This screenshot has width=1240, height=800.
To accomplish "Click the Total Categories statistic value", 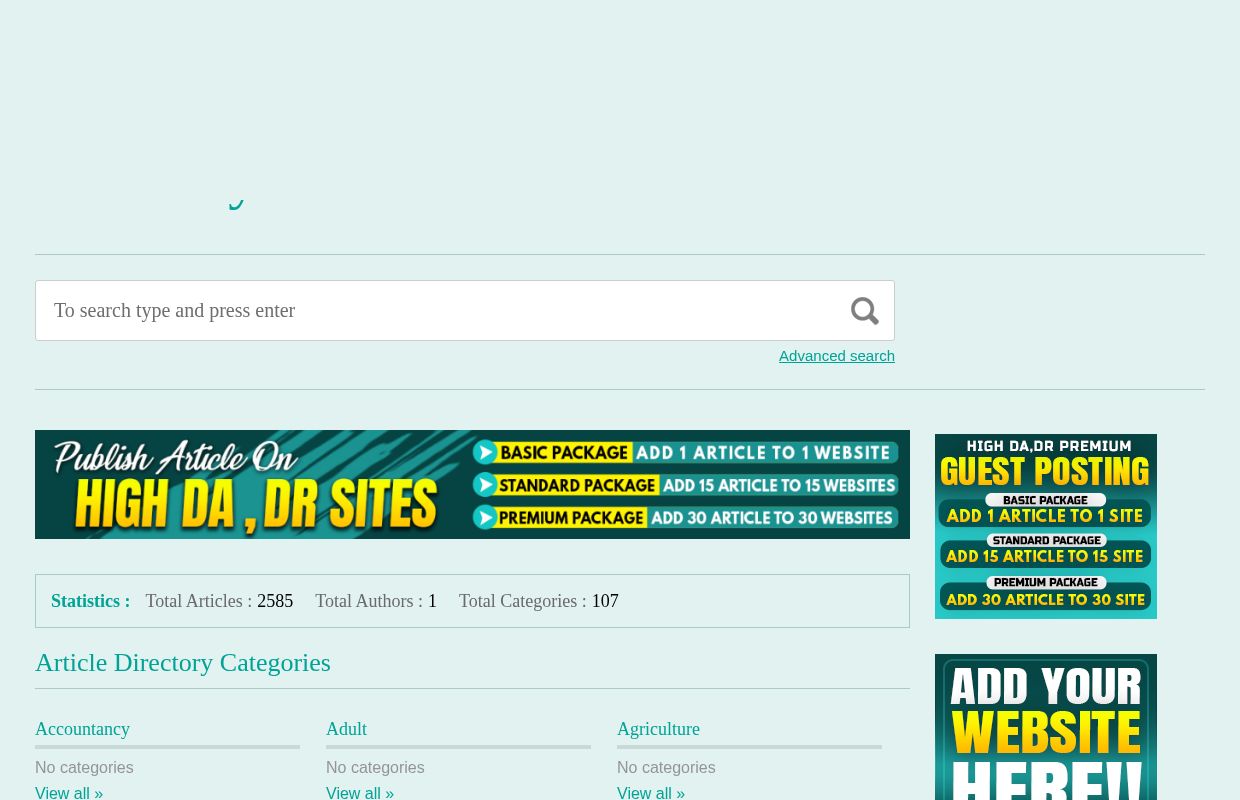I will (x=605, y=601).
